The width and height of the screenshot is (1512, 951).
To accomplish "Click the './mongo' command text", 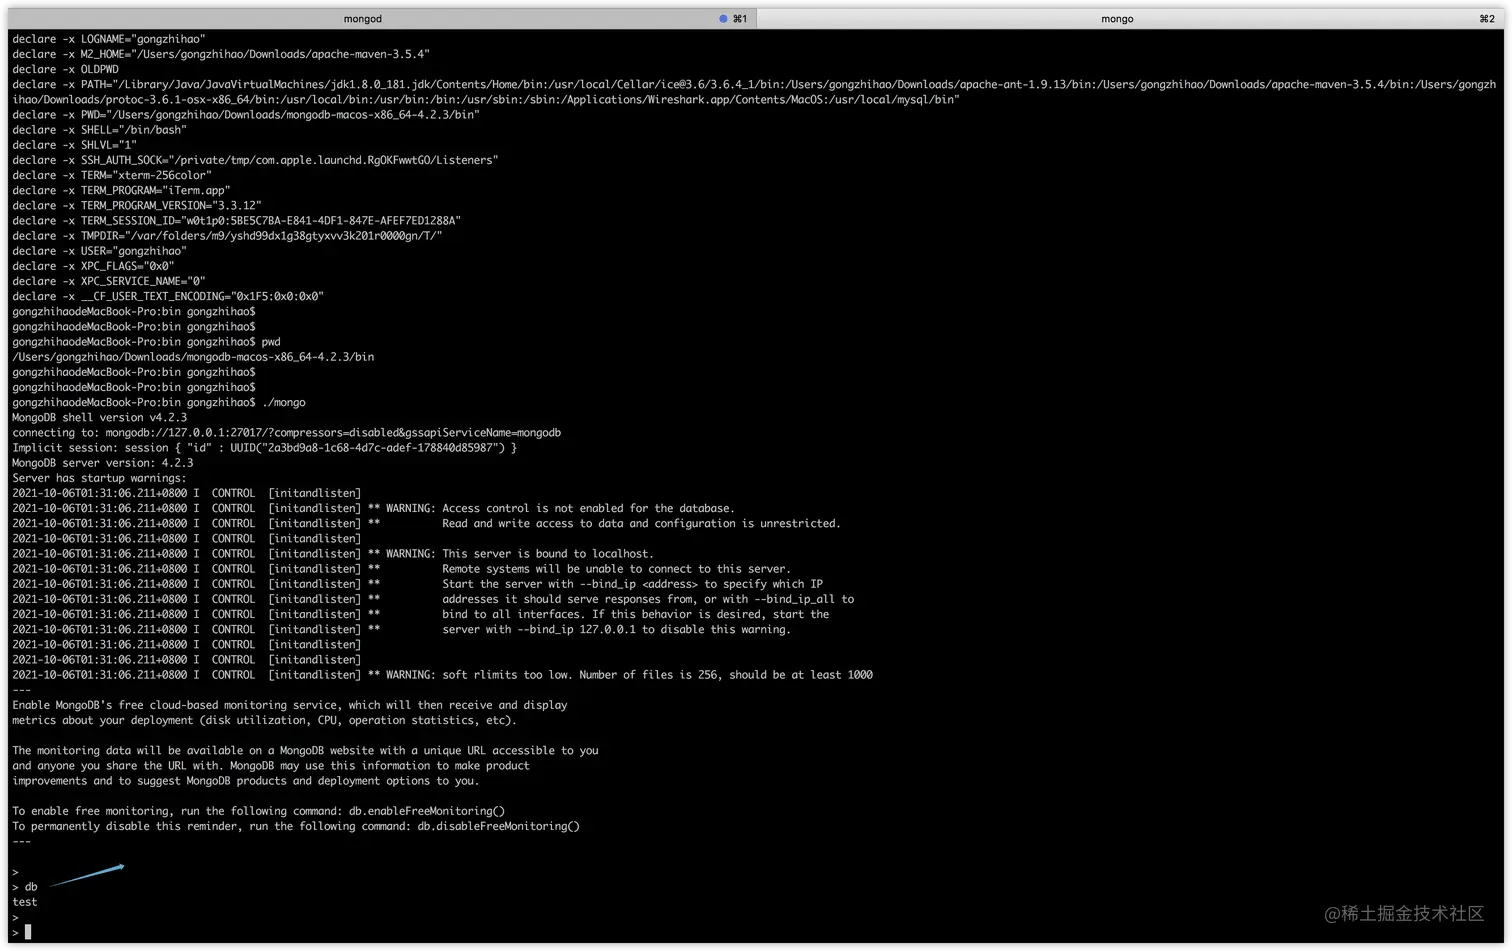I will coord(284,402).
